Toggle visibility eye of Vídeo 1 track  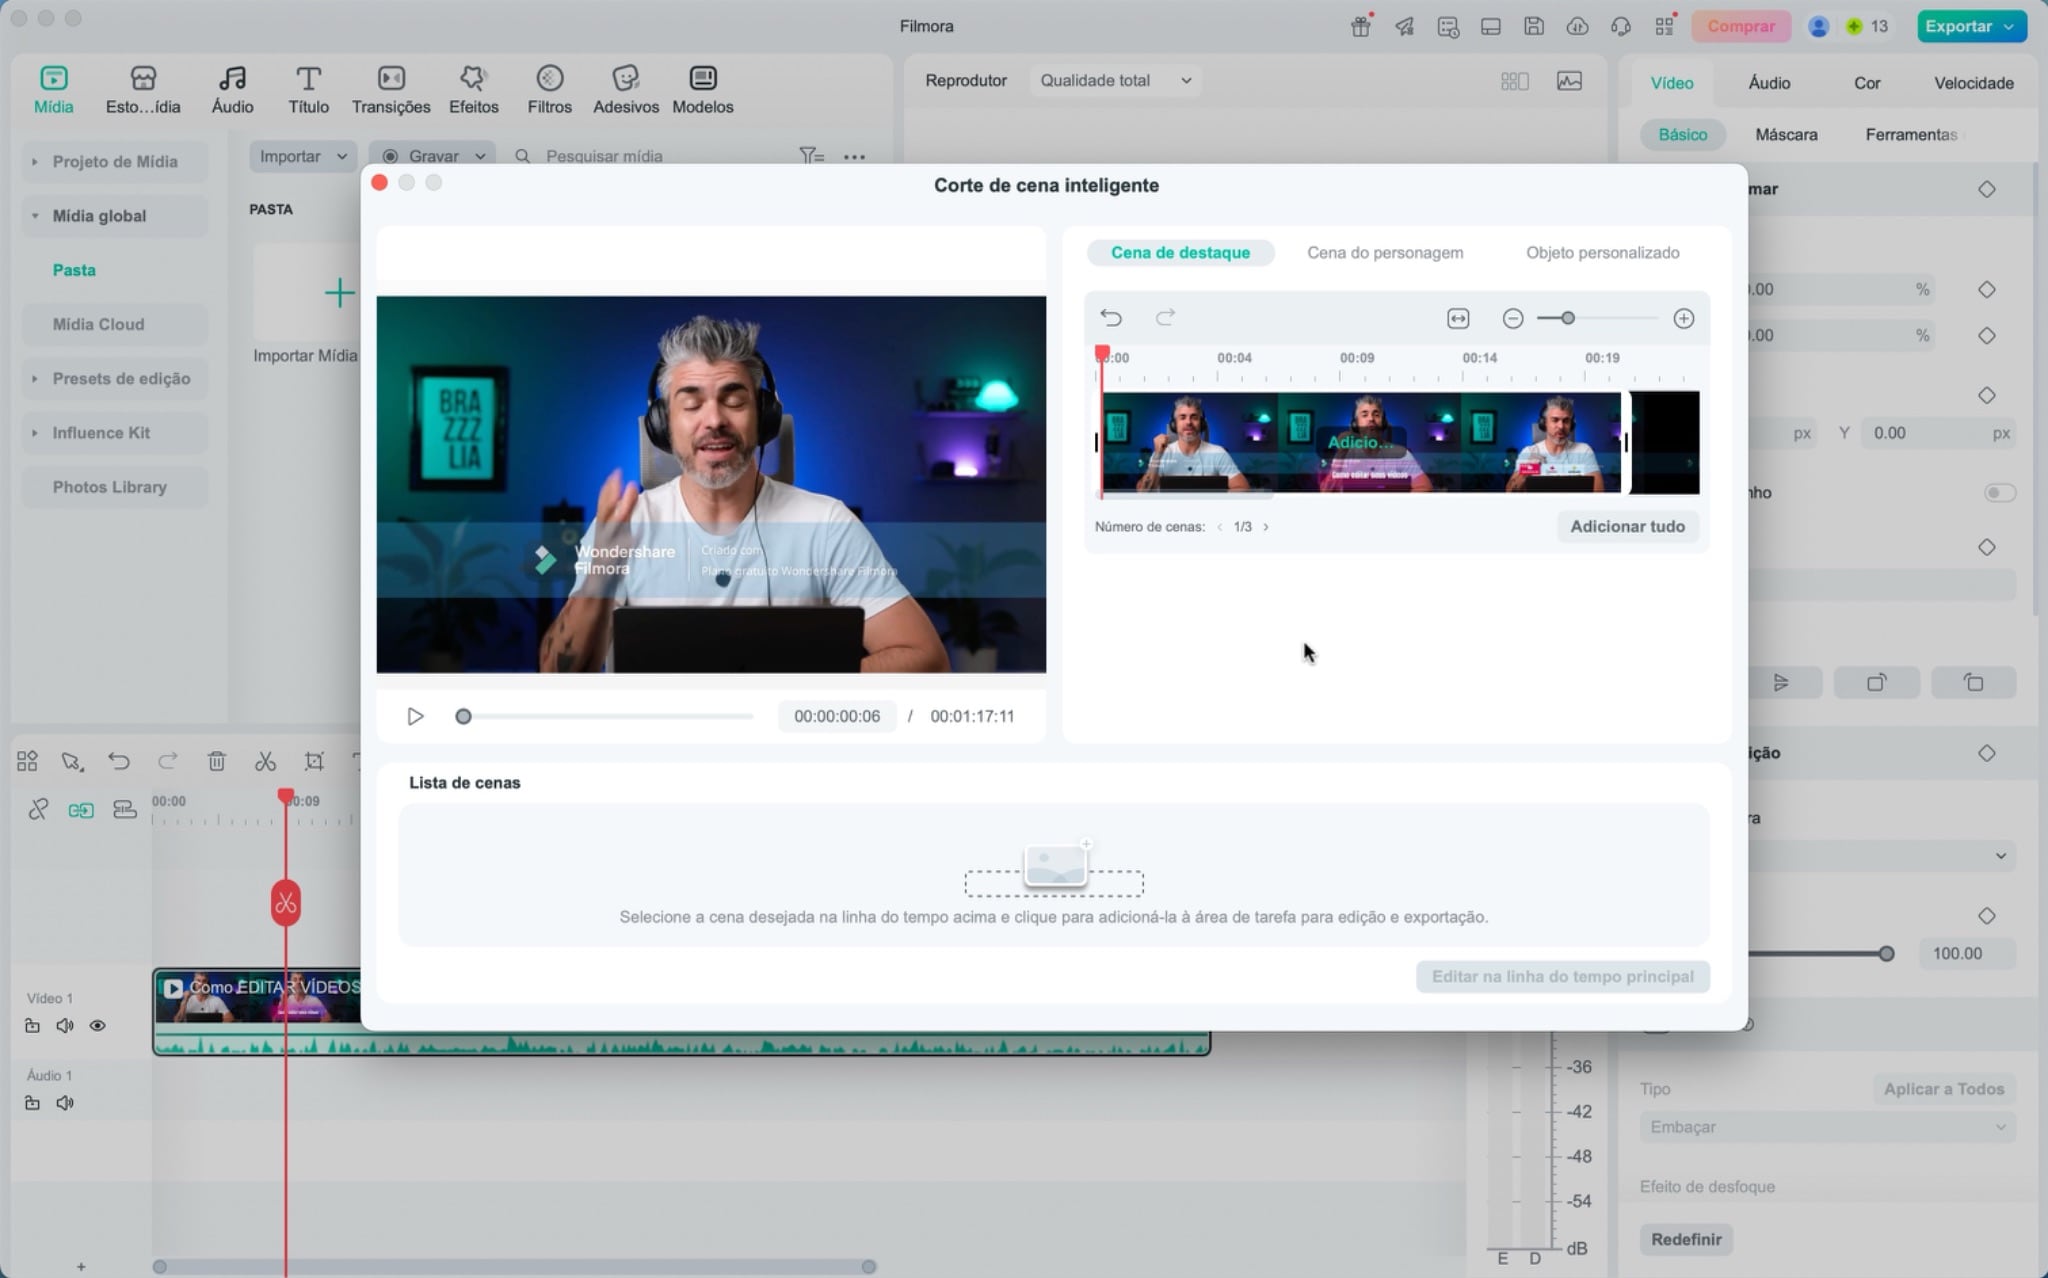(97, 1025)
